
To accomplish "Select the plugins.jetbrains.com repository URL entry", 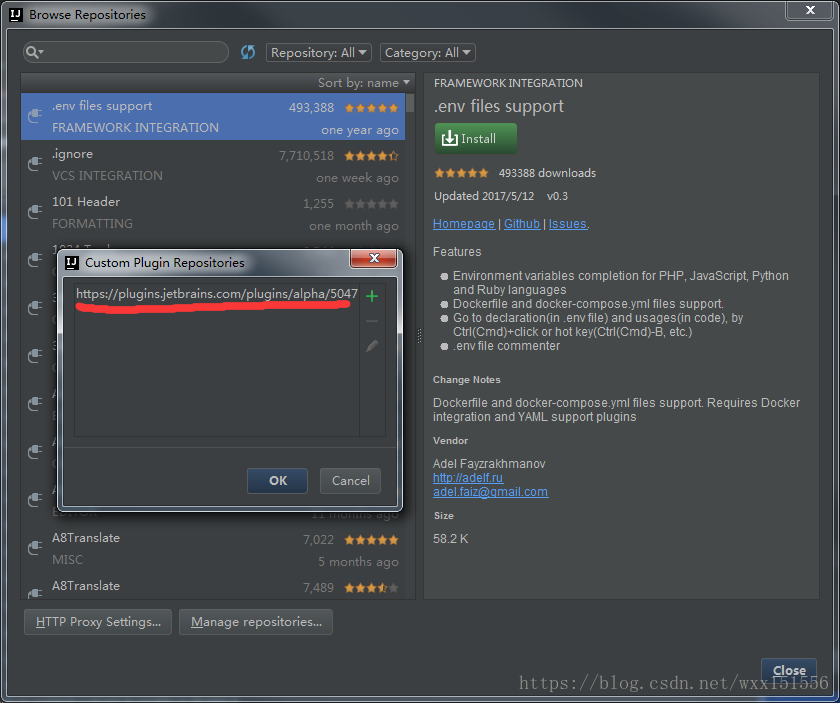I will tap(217, 294).
